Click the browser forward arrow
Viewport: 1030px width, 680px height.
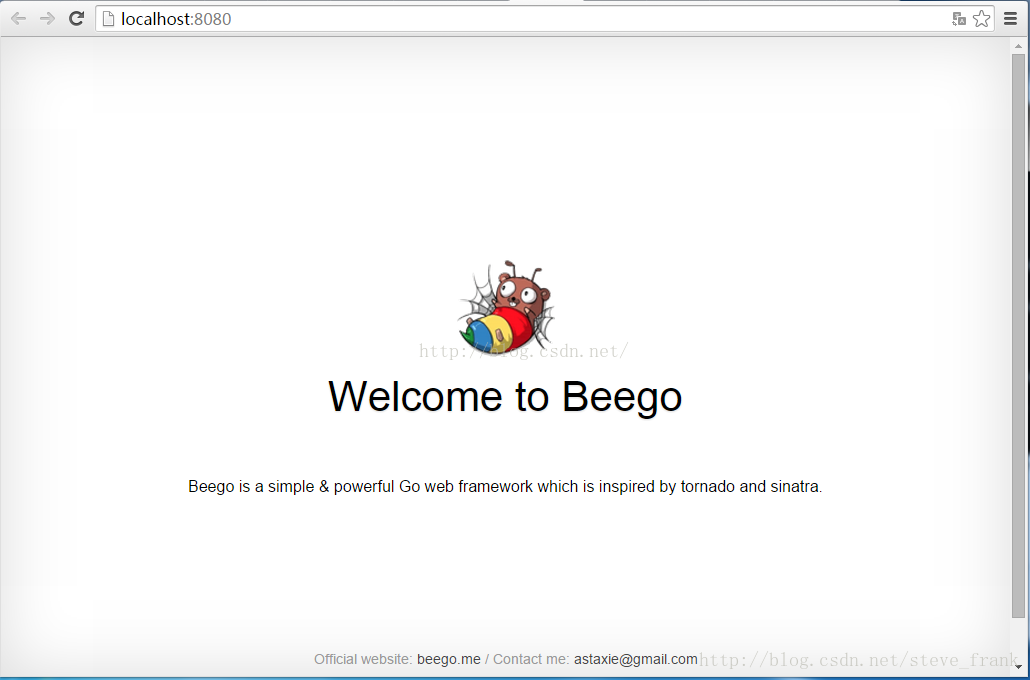tap(47, 18)
